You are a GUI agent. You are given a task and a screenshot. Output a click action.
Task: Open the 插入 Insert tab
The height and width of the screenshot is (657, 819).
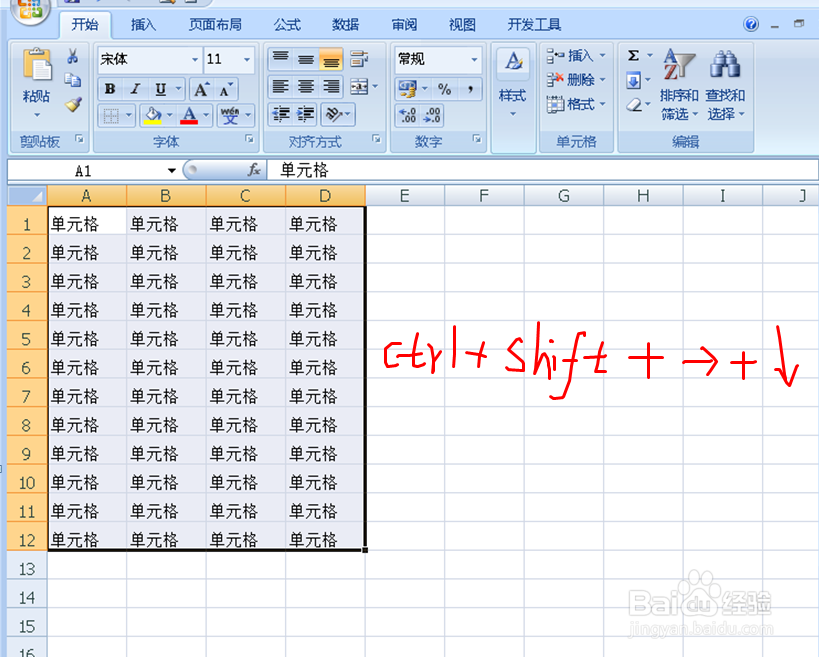pos(143,24)
